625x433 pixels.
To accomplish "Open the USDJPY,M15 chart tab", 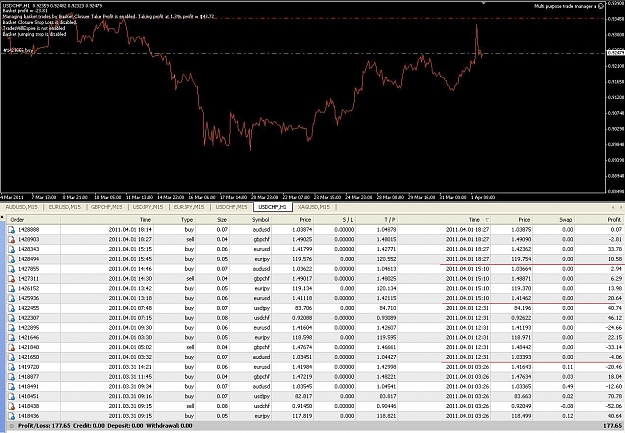I will coord(148,207).
